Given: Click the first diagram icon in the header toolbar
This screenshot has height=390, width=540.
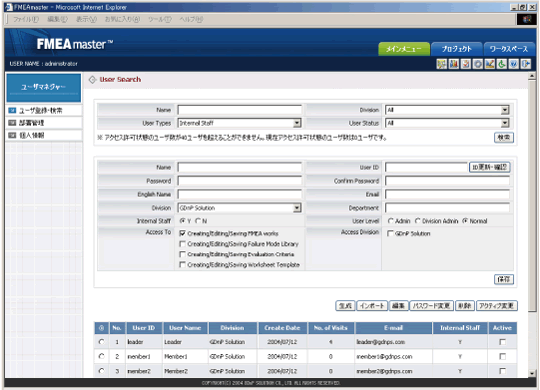Looking at the screenshot, I should [442, 64].
